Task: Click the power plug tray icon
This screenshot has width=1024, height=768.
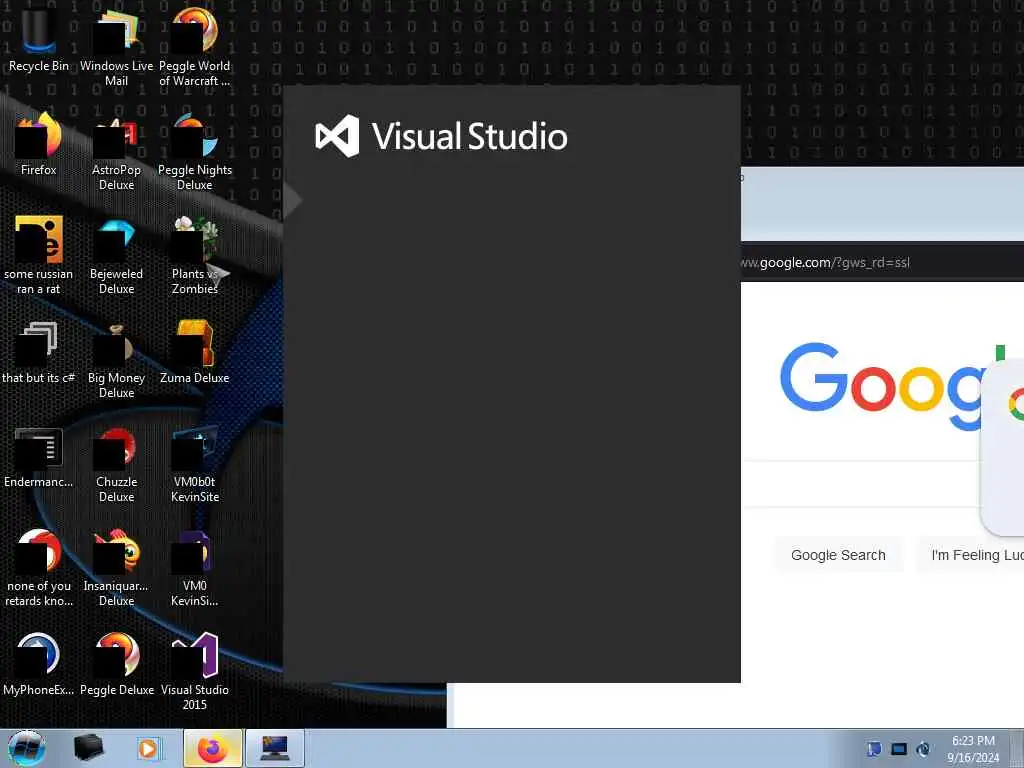Action: [923, 749]
